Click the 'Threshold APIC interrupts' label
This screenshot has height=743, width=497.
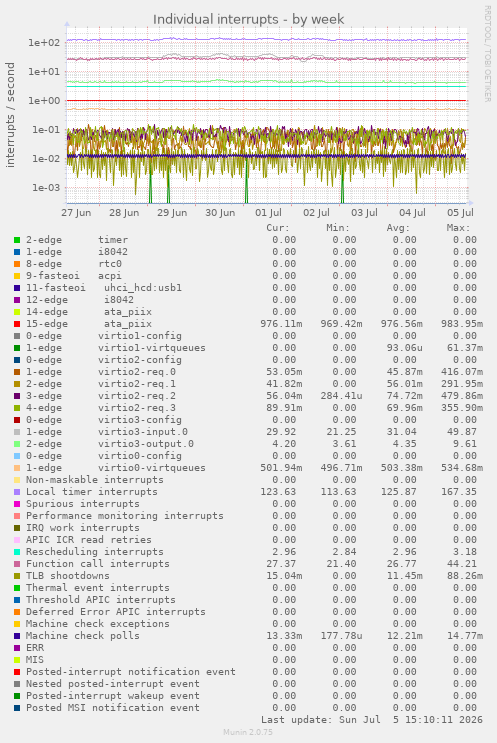point(100,600)
